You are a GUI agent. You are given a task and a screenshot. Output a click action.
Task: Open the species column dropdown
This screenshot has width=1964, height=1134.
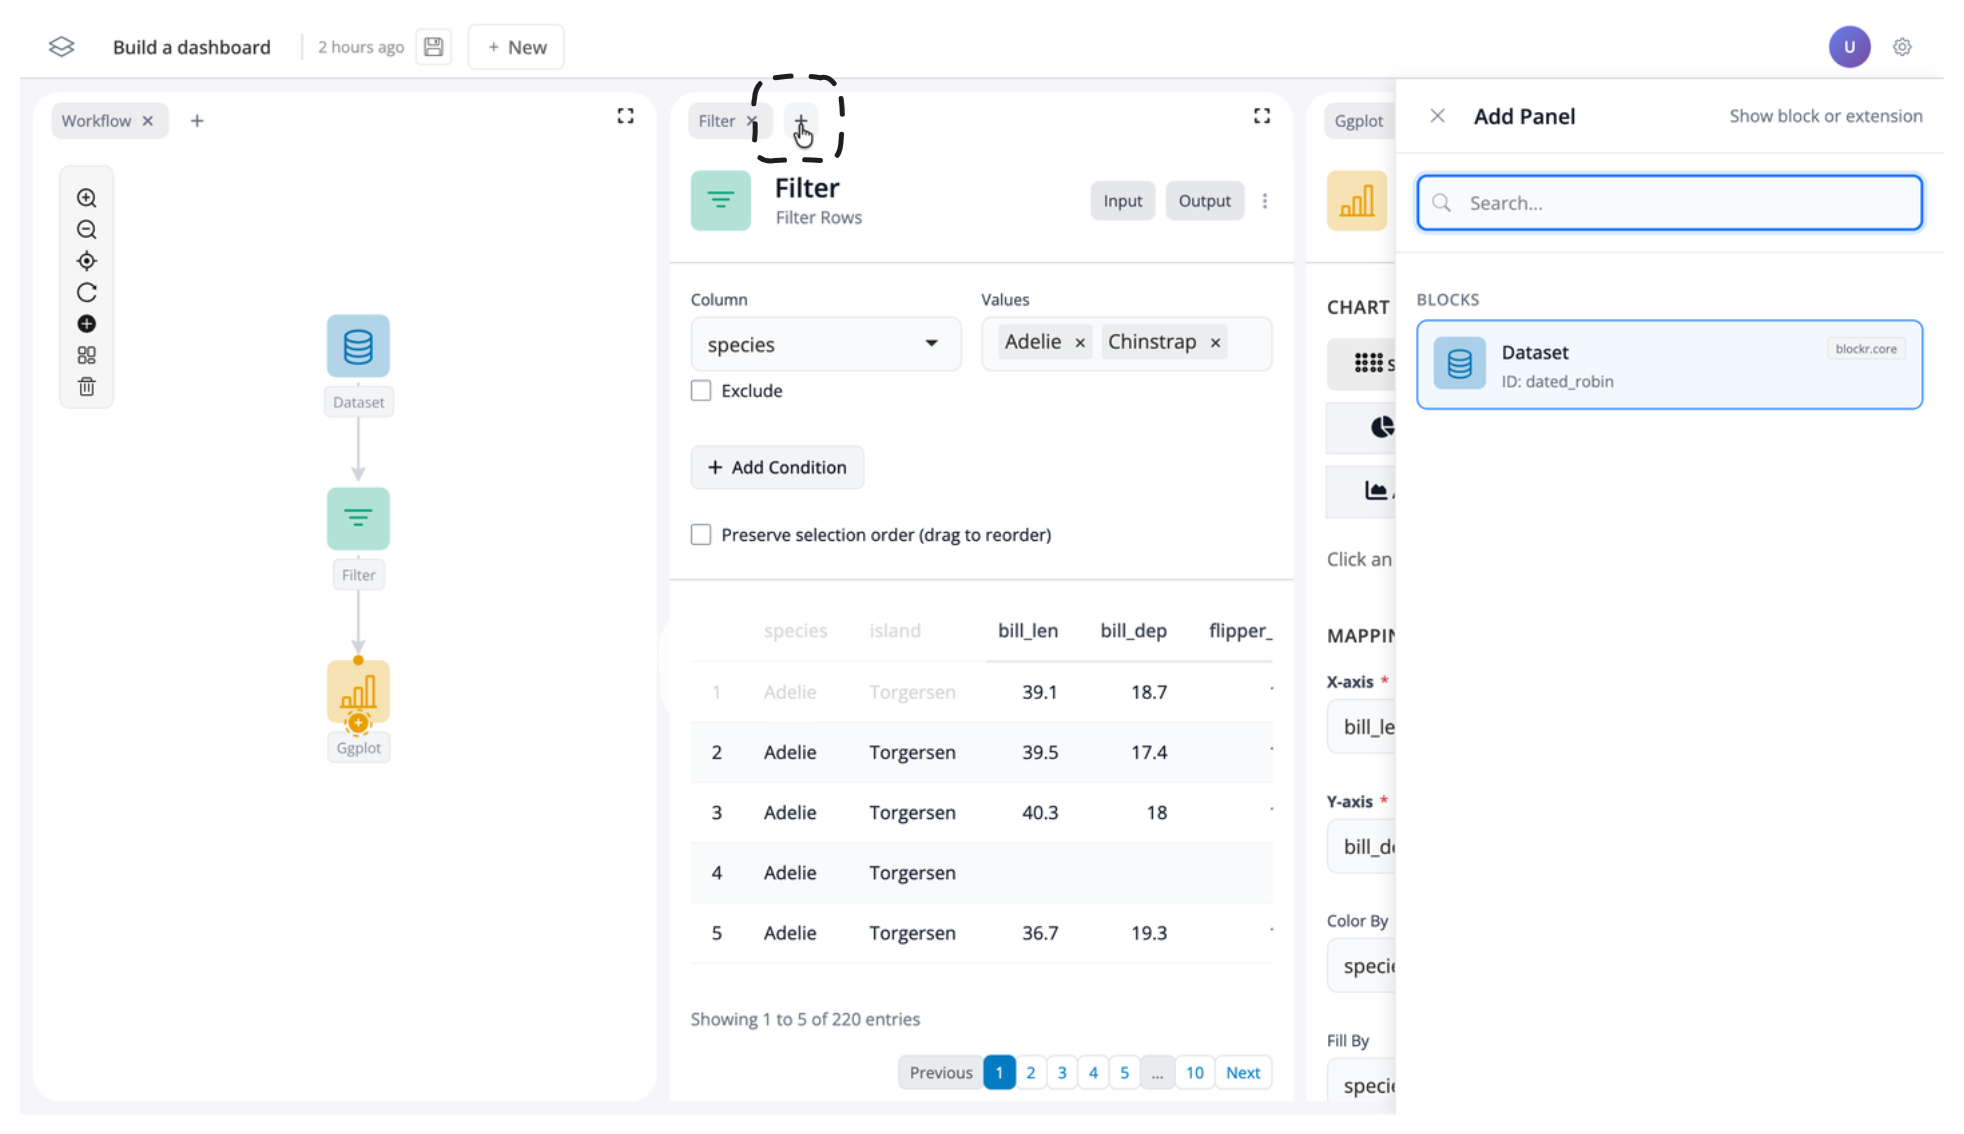coord(825,344)
